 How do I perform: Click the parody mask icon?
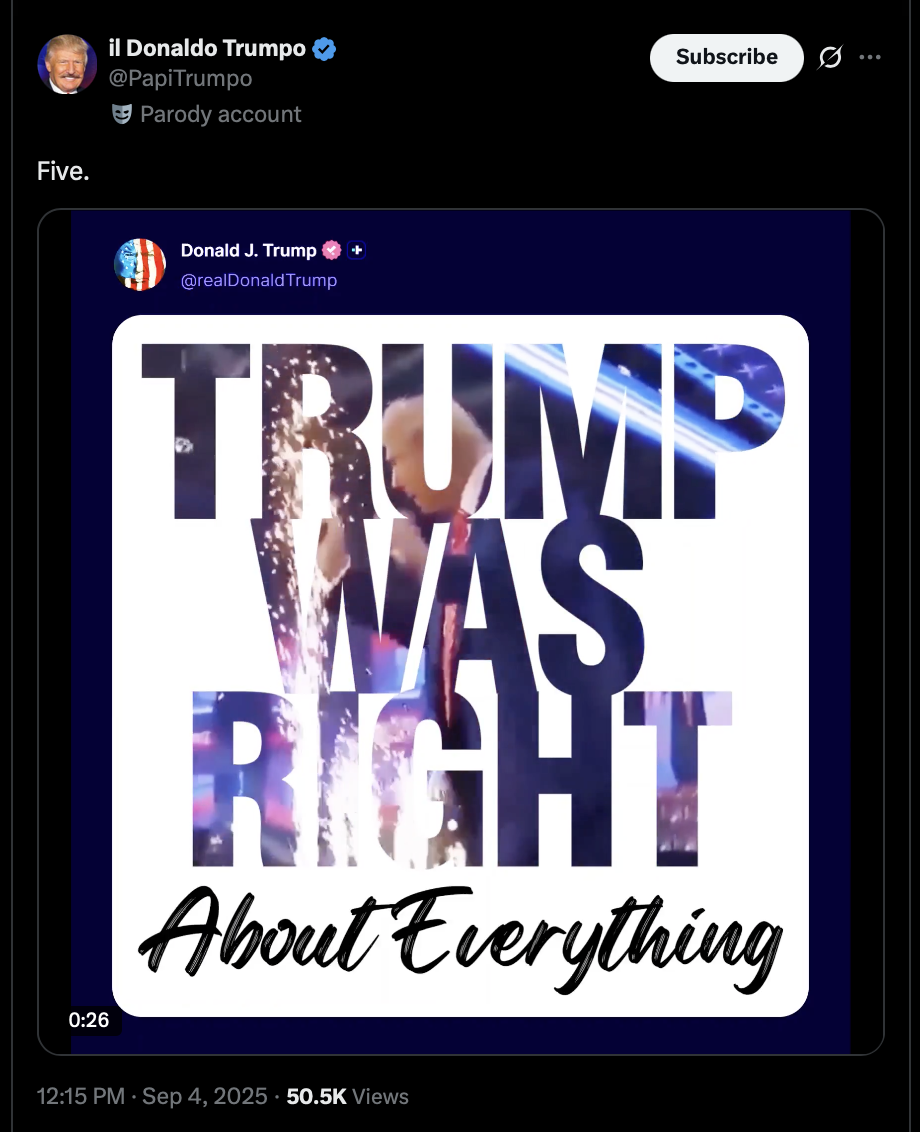coord(122,114)
